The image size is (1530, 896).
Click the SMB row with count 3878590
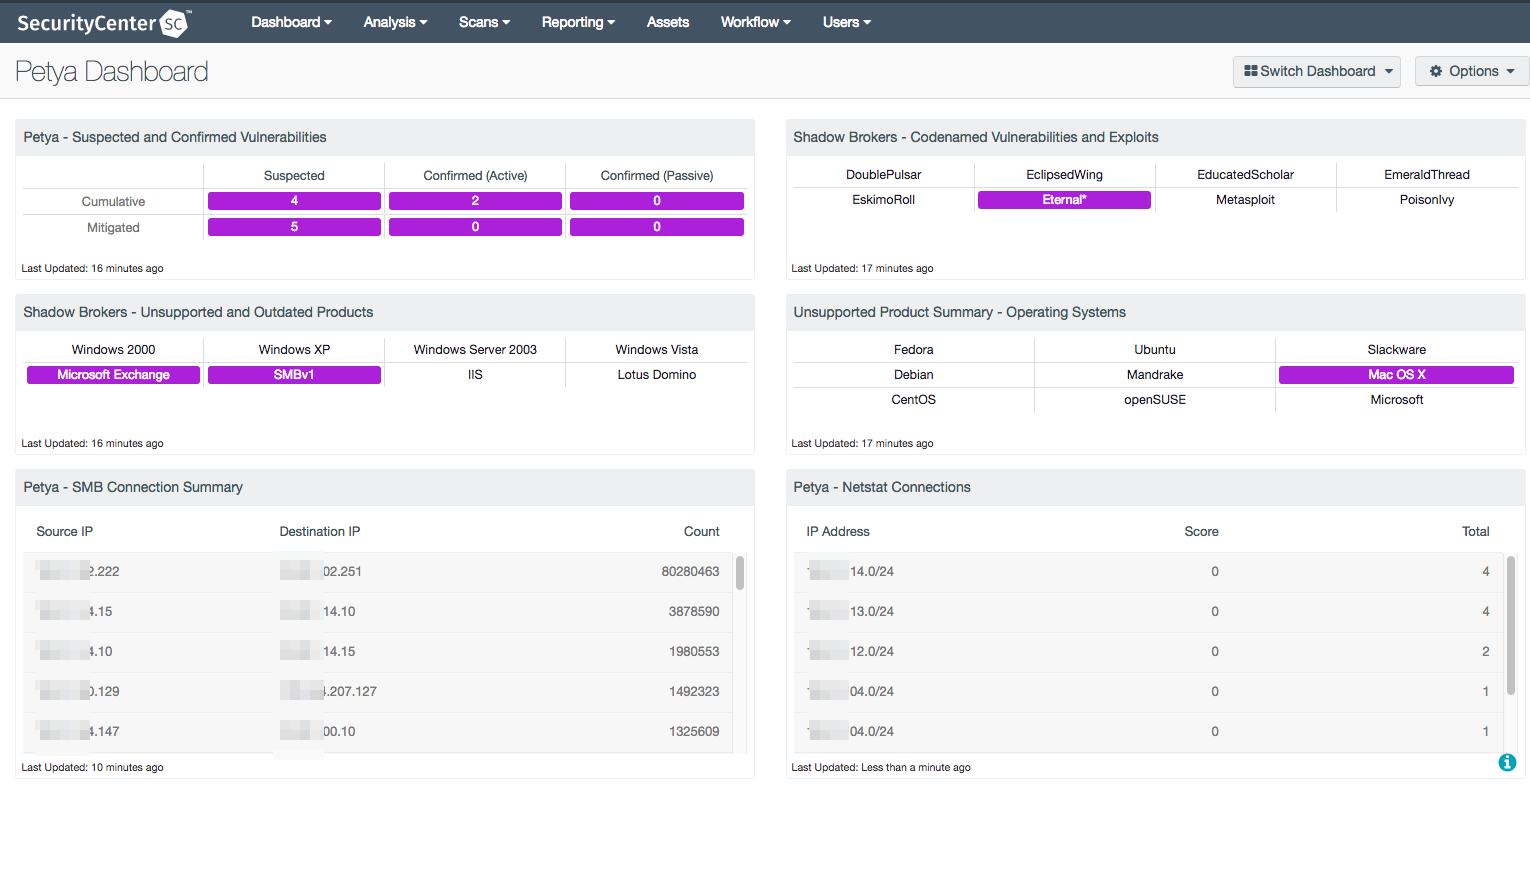point(378,612)
